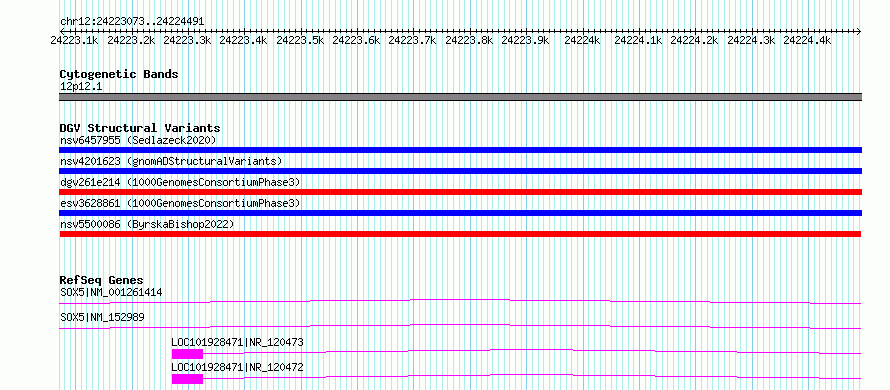The width and height of the screenshot is (890, 390).
Task: Select the DGV Structural Variants track title
Action: pos(140,128)
